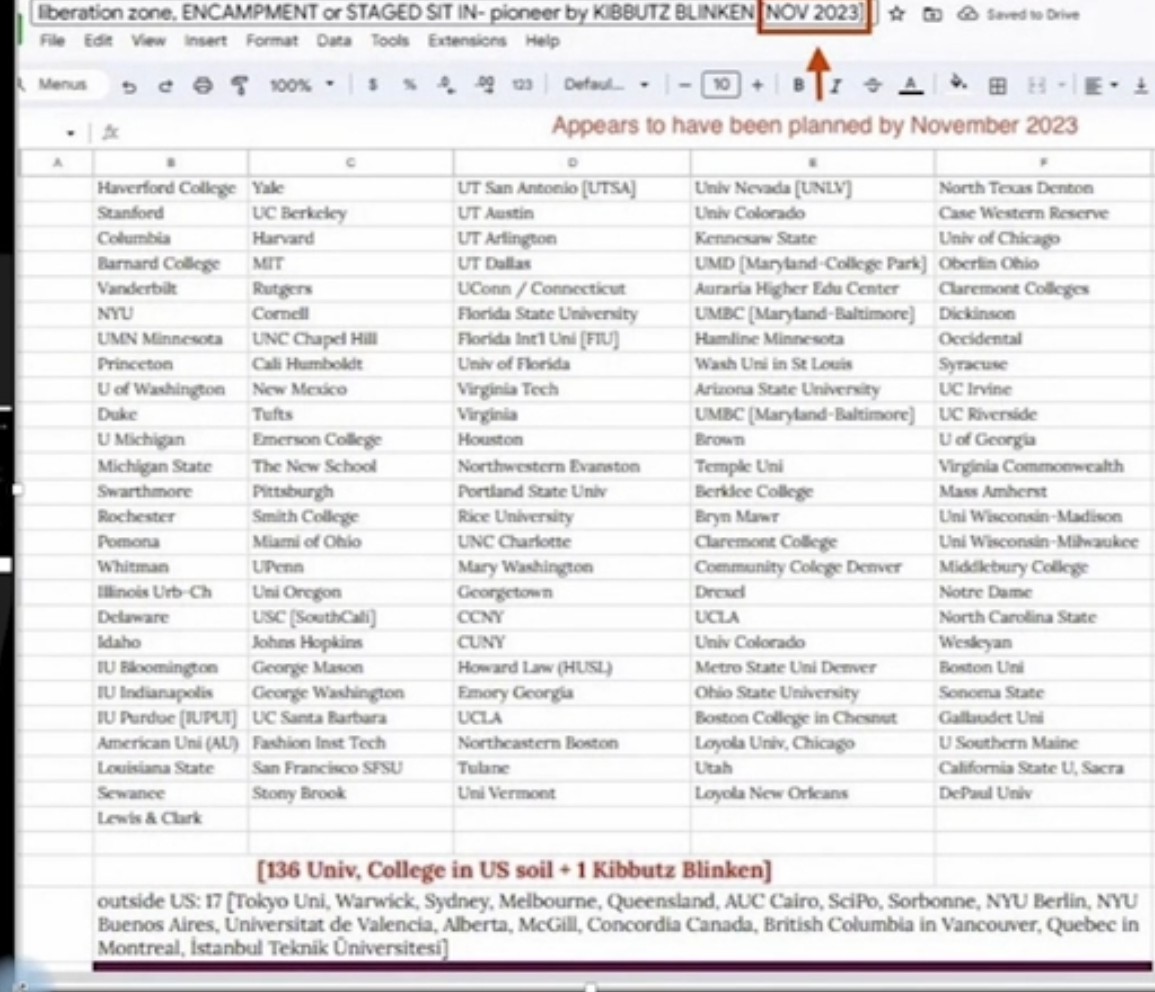1155x992 pixels.
Task: Select column F header
Action: (1043, 163)
